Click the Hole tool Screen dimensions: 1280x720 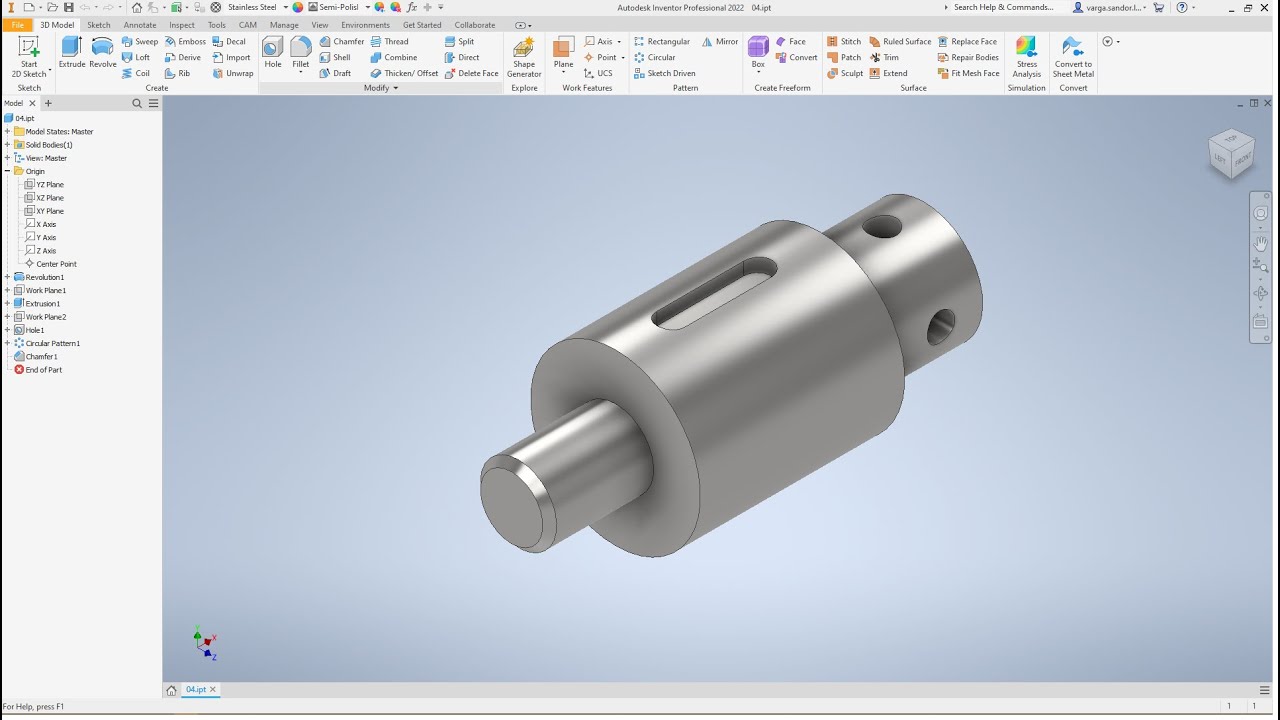click(x=273, y=53)
